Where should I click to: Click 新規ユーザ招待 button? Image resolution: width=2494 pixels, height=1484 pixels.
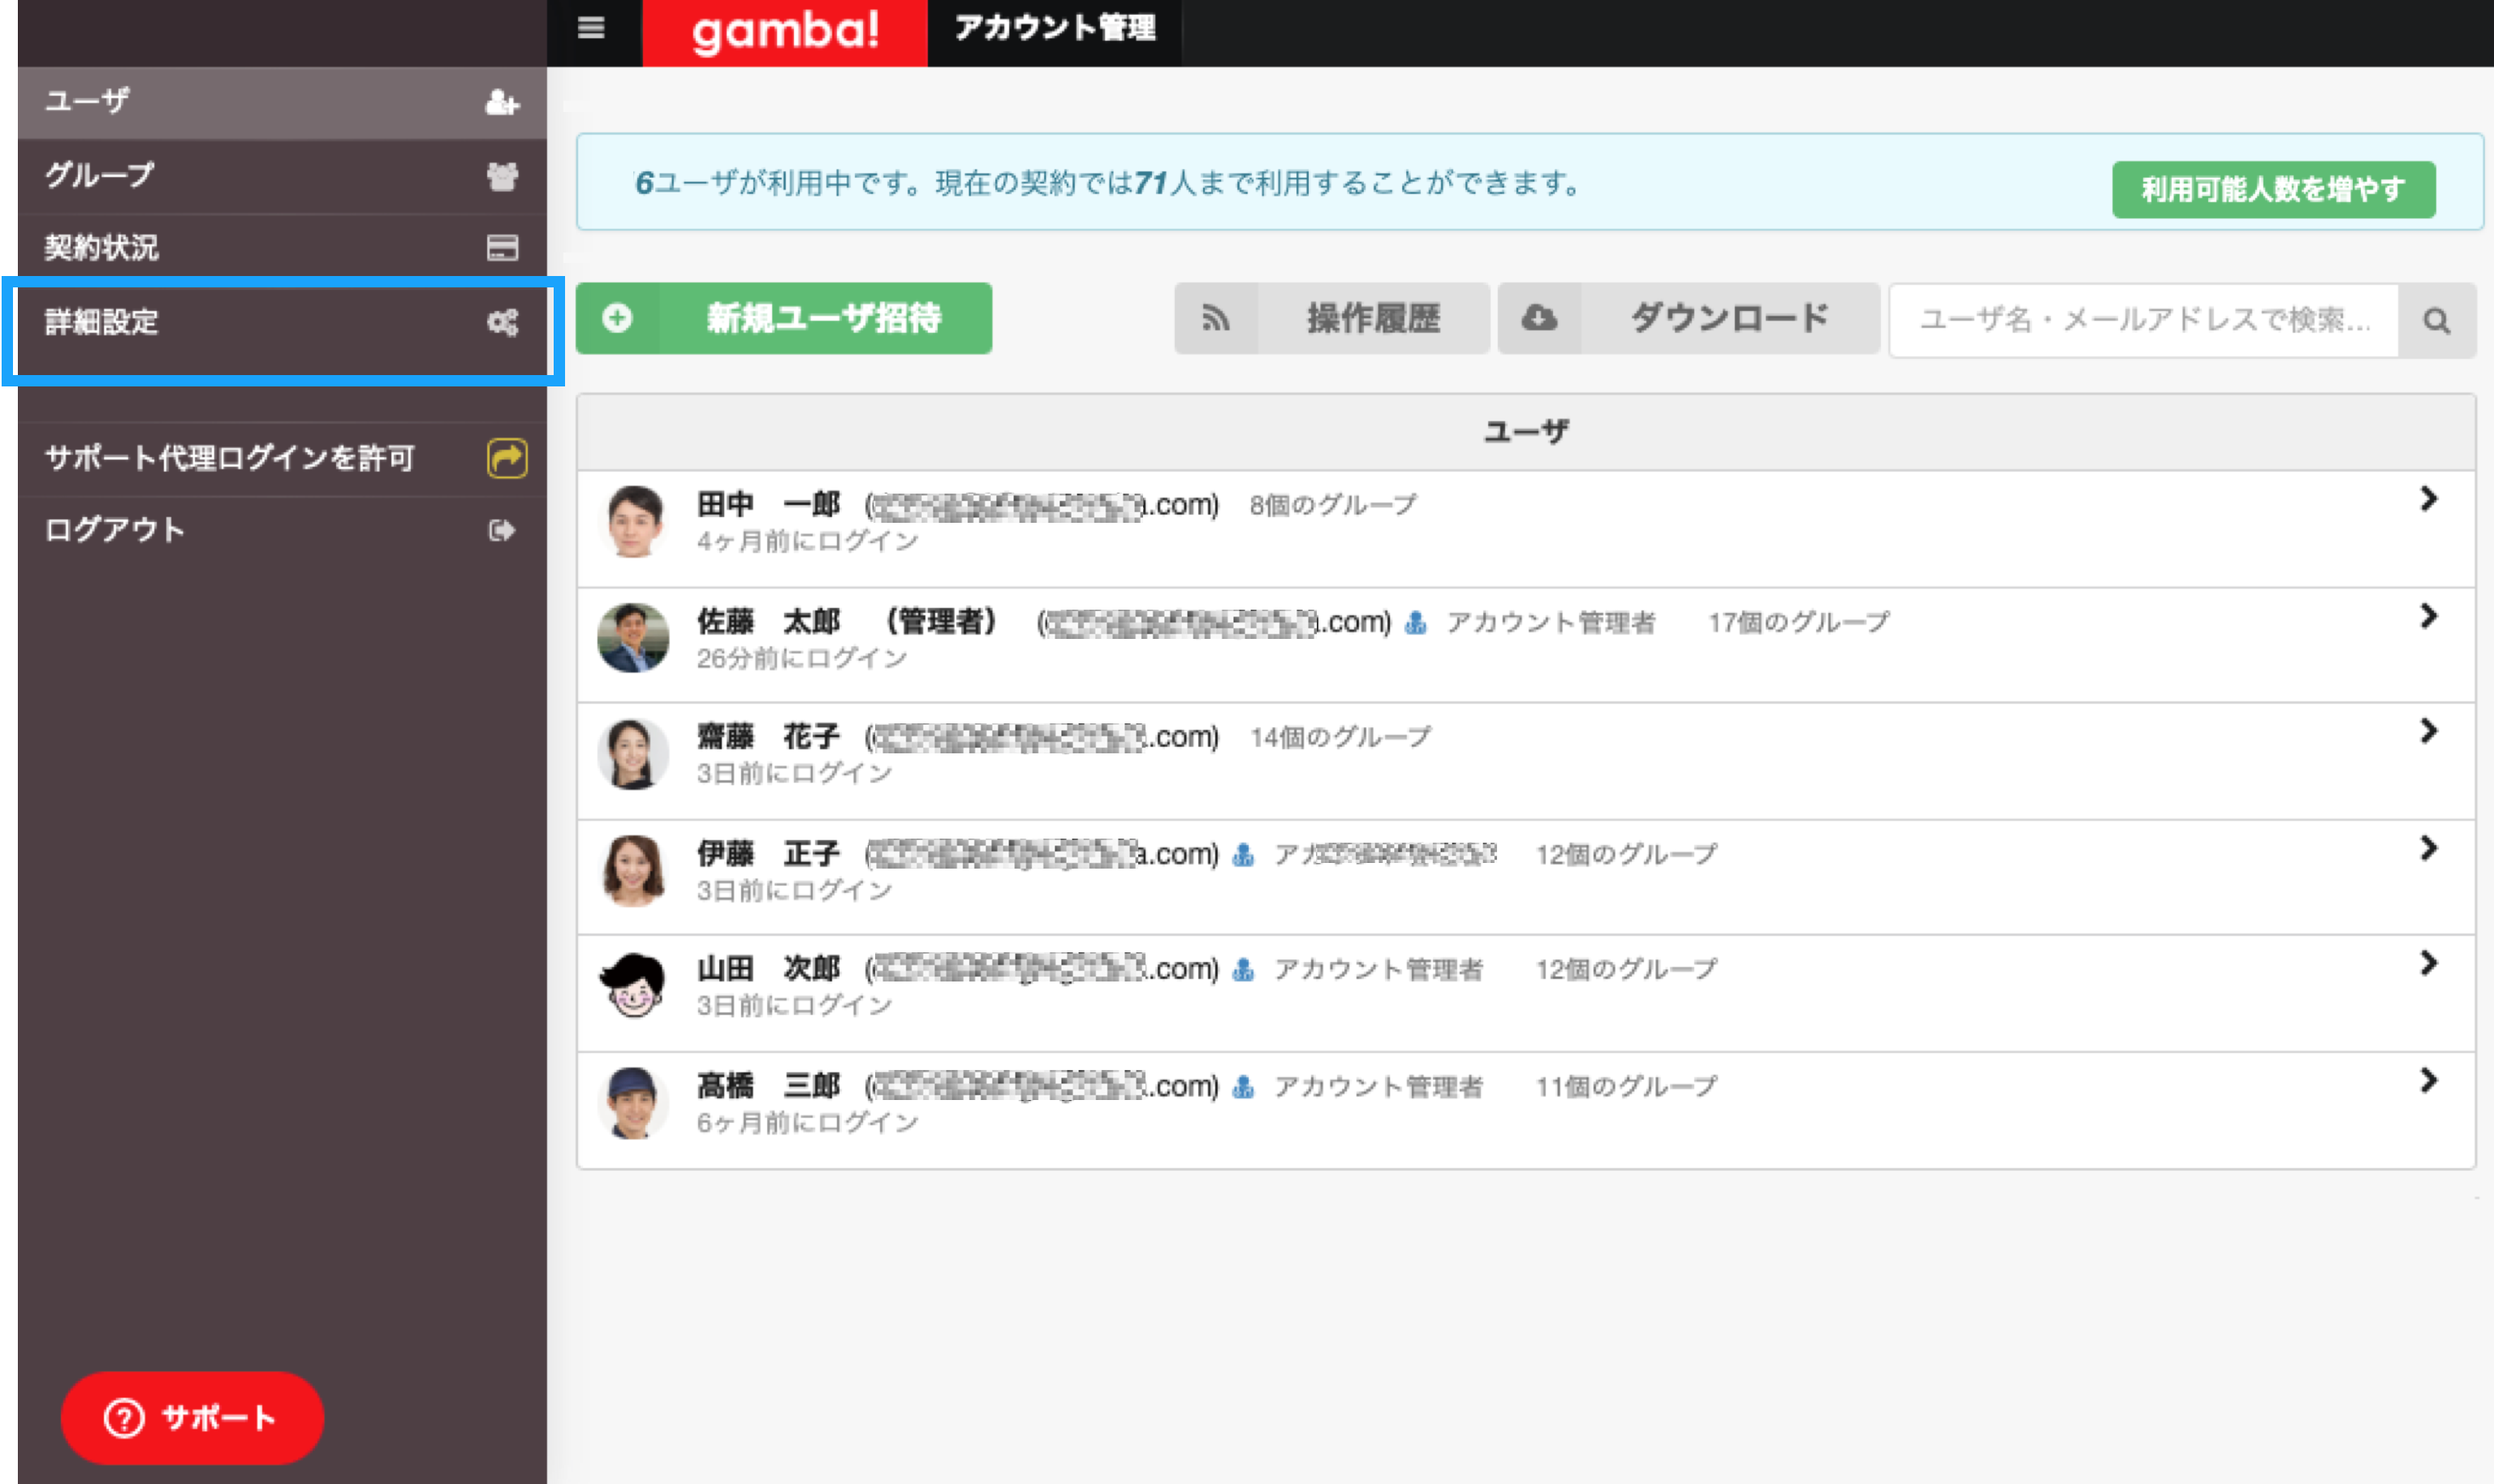point(784,318)
